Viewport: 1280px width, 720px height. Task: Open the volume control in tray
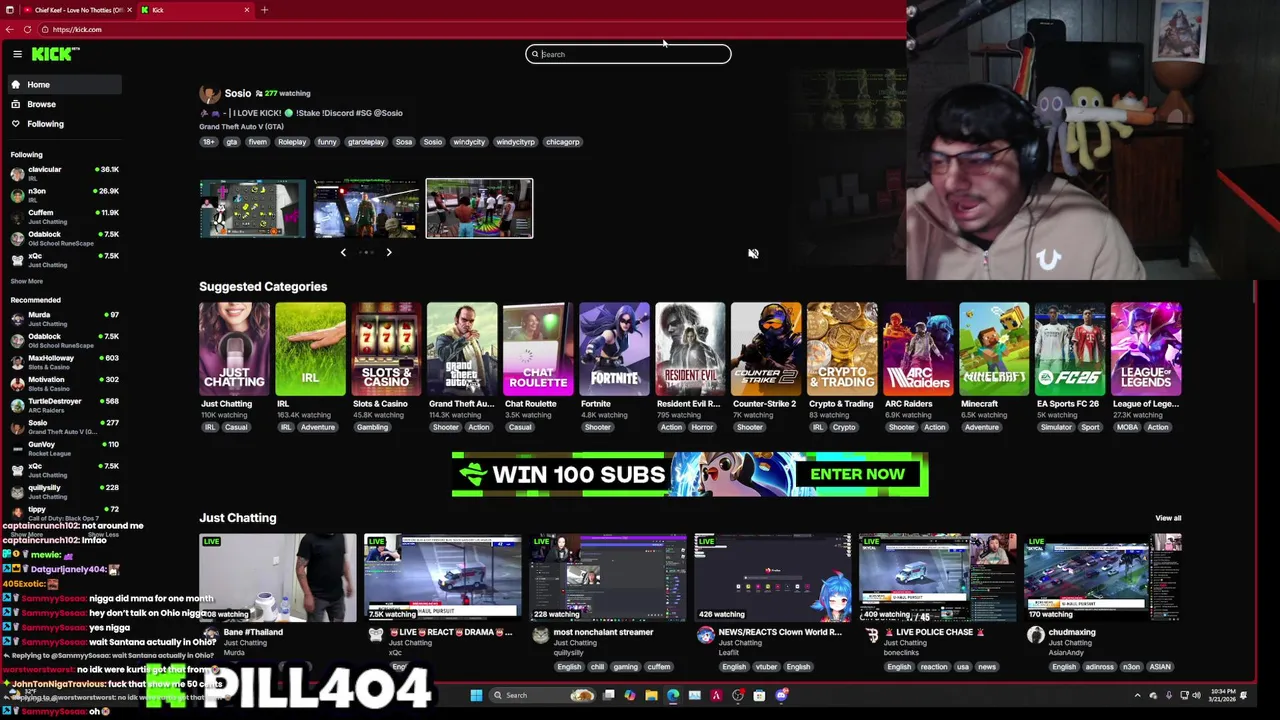(x=1197, y=695)
